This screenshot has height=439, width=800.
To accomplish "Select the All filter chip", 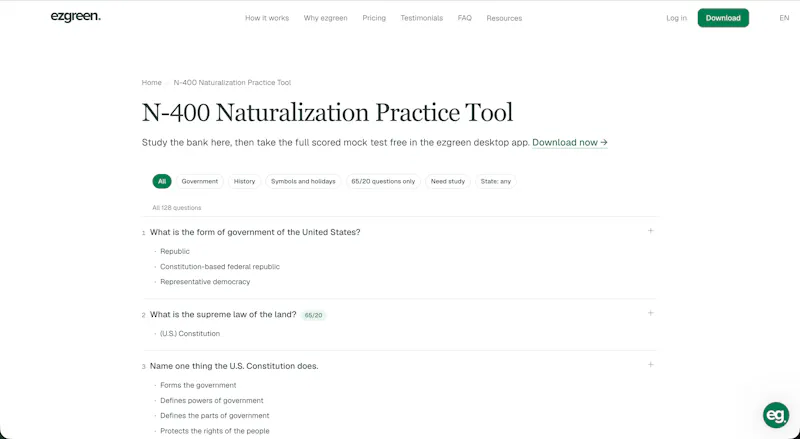I will tap(162, 181).
